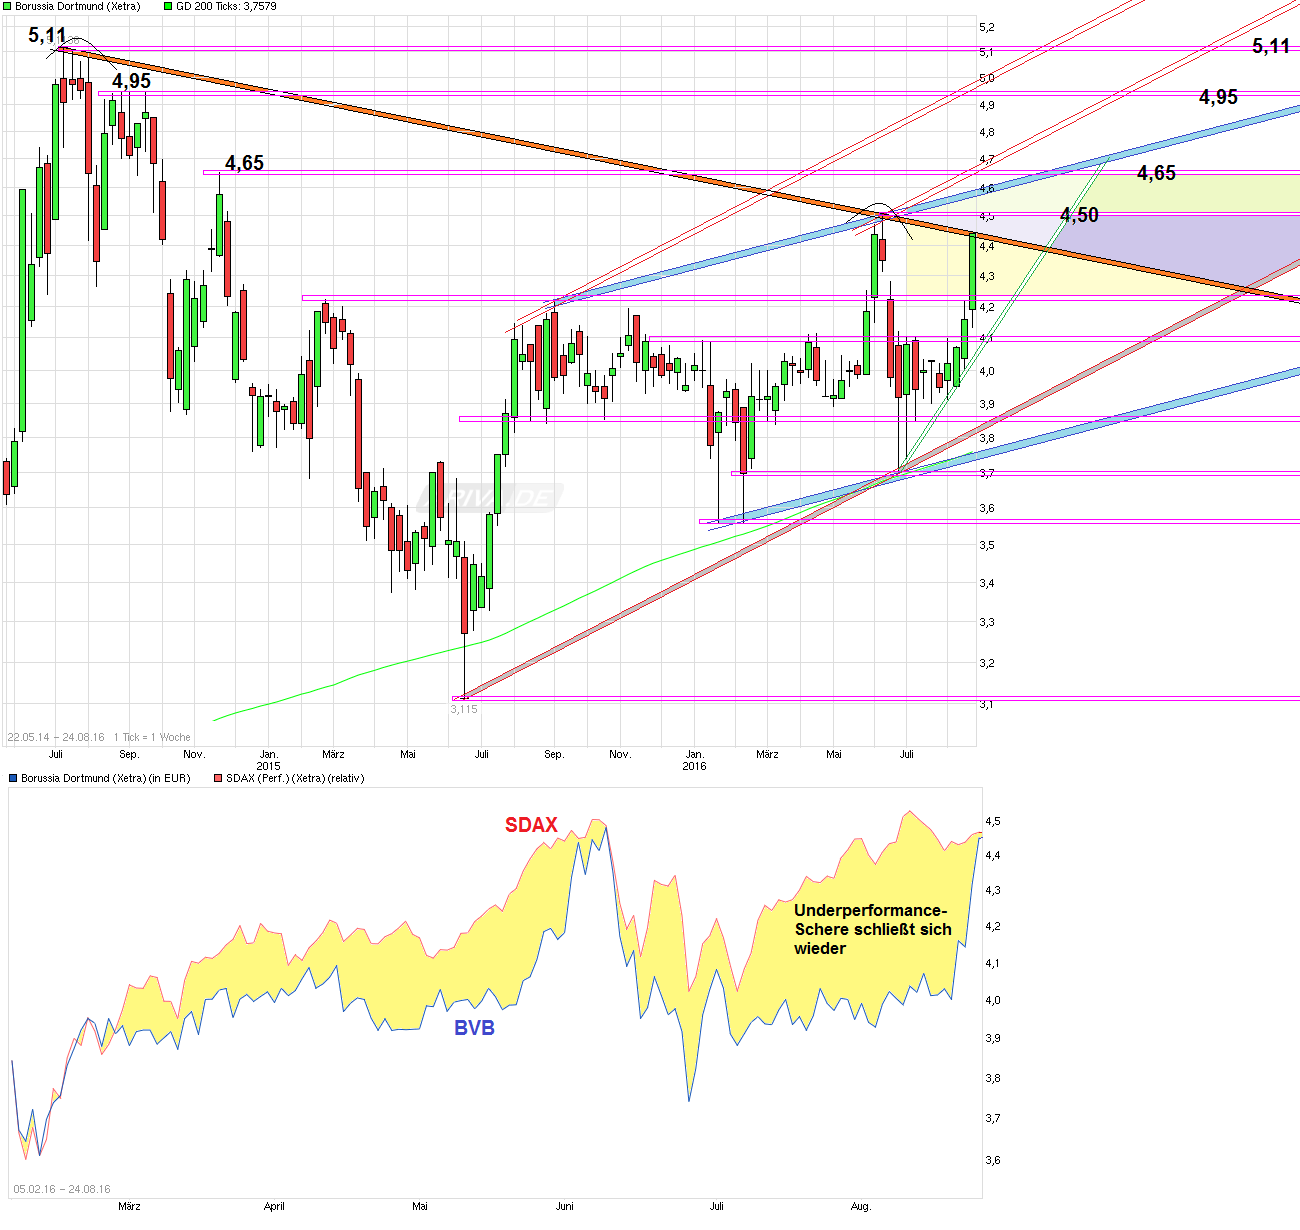Screen dimensions: 1300x1230
Task: Select "Aug." on the SDAX comparison time axis
Action: tap(861, 1206)
